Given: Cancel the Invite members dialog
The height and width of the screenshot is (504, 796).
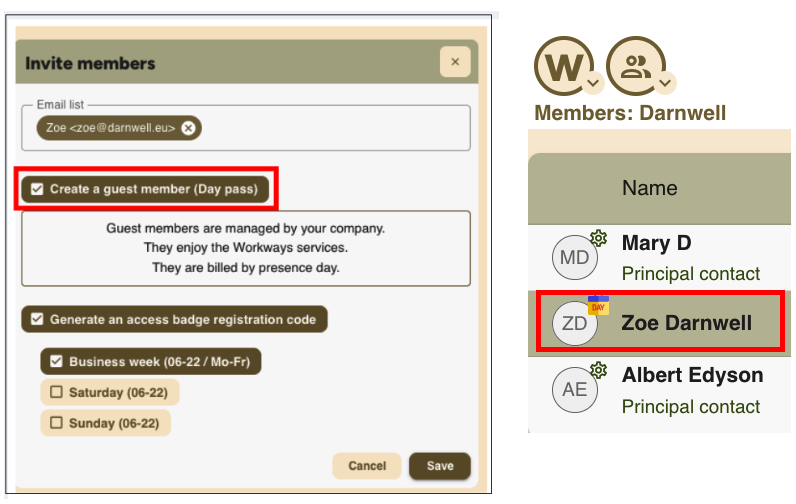Looking at the screenshot, I should click(367, 466).
